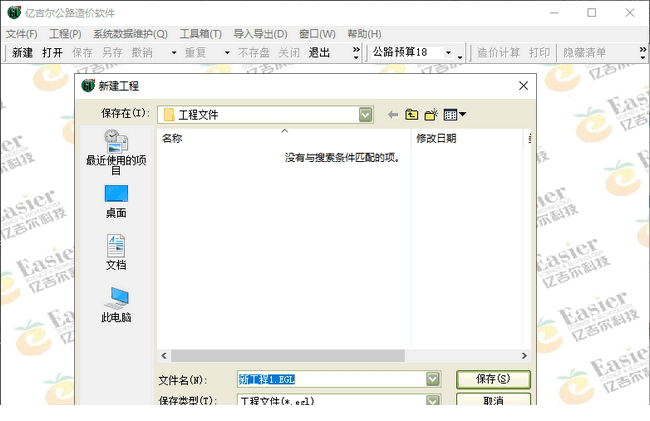Viewport: 650px width, 421px height.
Task: Click the 退出 toolbar button
Action: pos(319,53)
